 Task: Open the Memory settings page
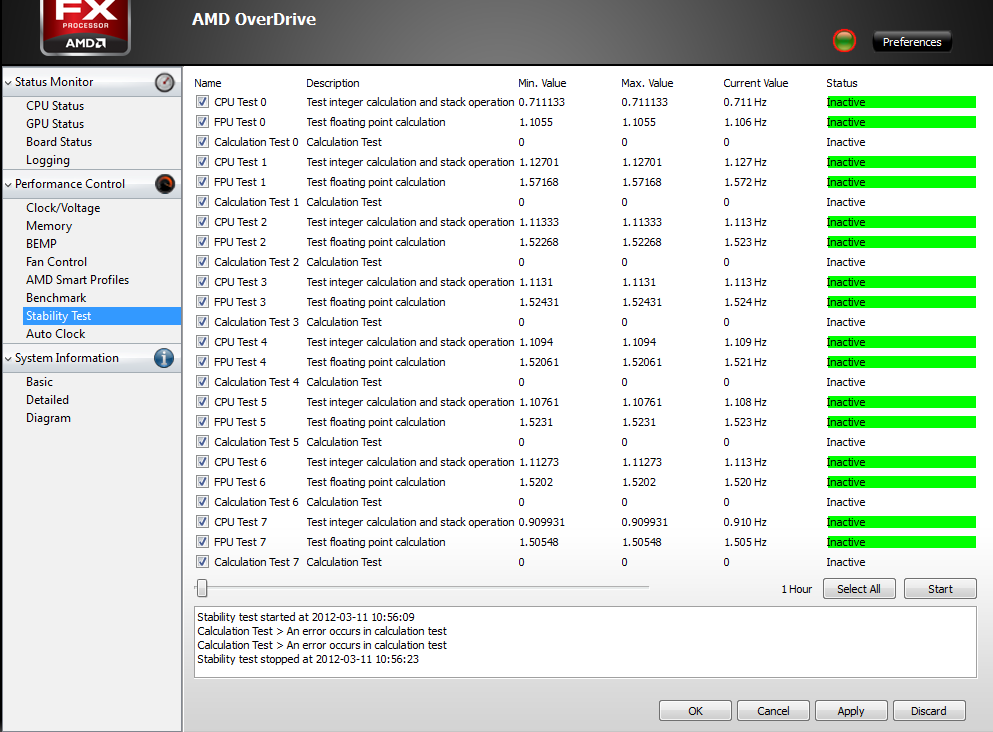click(x=49, y=226)
